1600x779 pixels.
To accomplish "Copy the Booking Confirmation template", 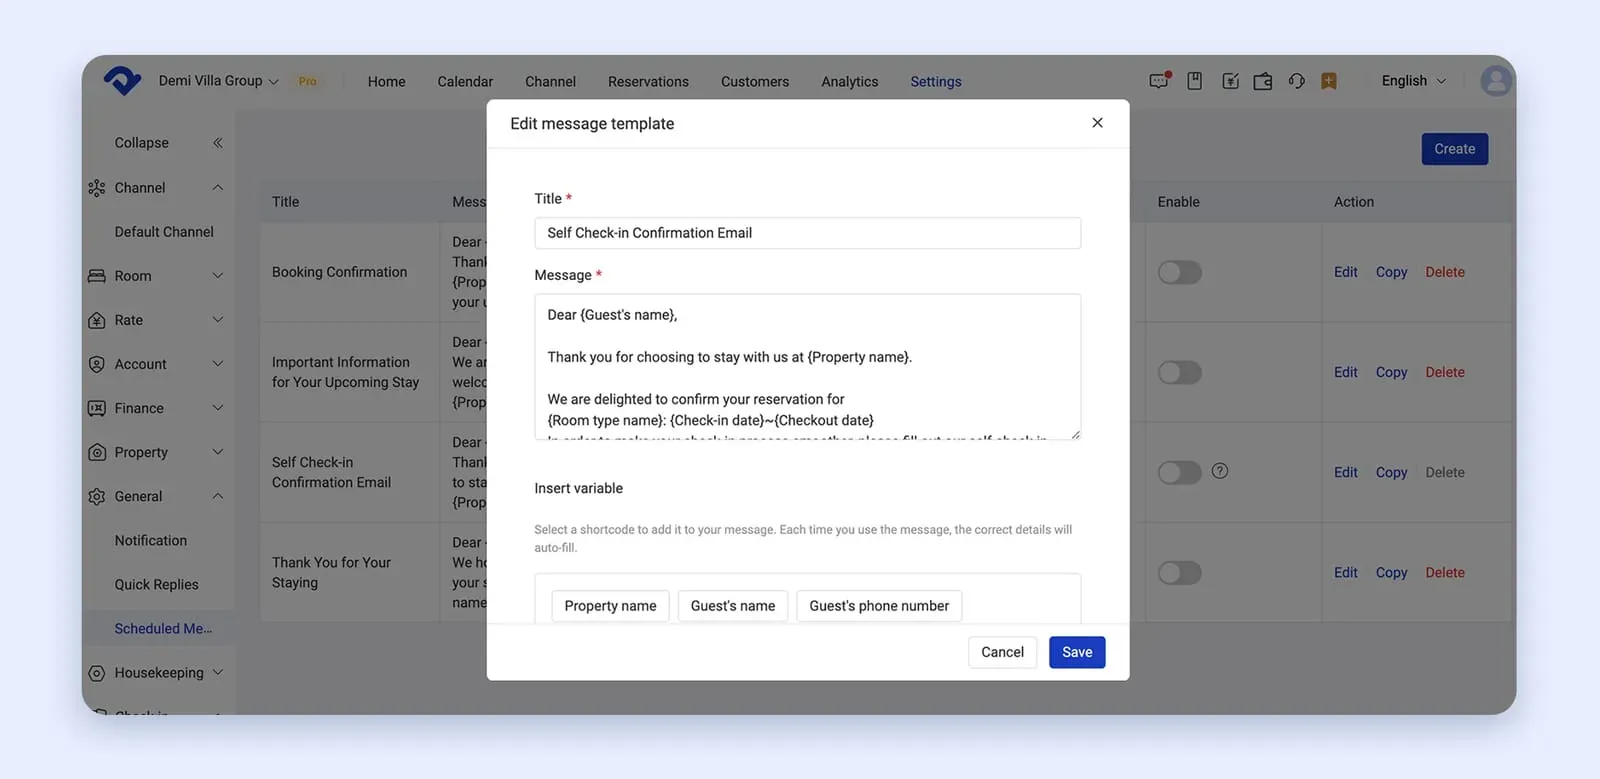I will (1391, 272).
